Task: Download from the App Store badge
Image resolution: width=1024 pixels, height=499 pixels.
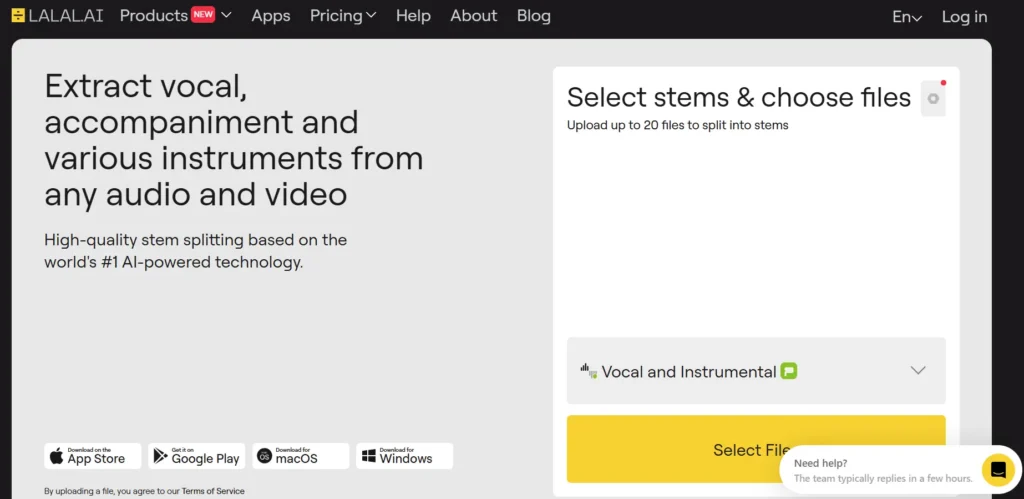Action: pyautogui.click(x=93, y=456)
